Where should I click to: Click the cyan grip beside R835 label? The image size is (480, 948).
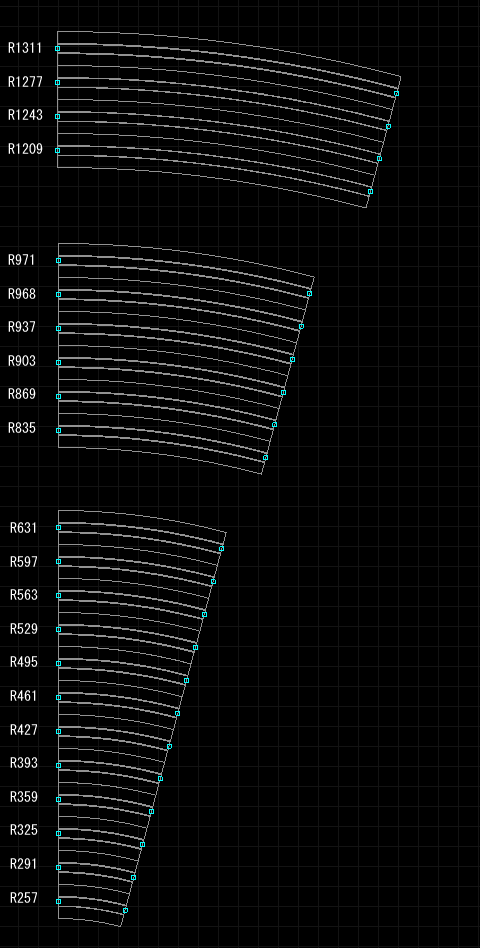(59, 430)
